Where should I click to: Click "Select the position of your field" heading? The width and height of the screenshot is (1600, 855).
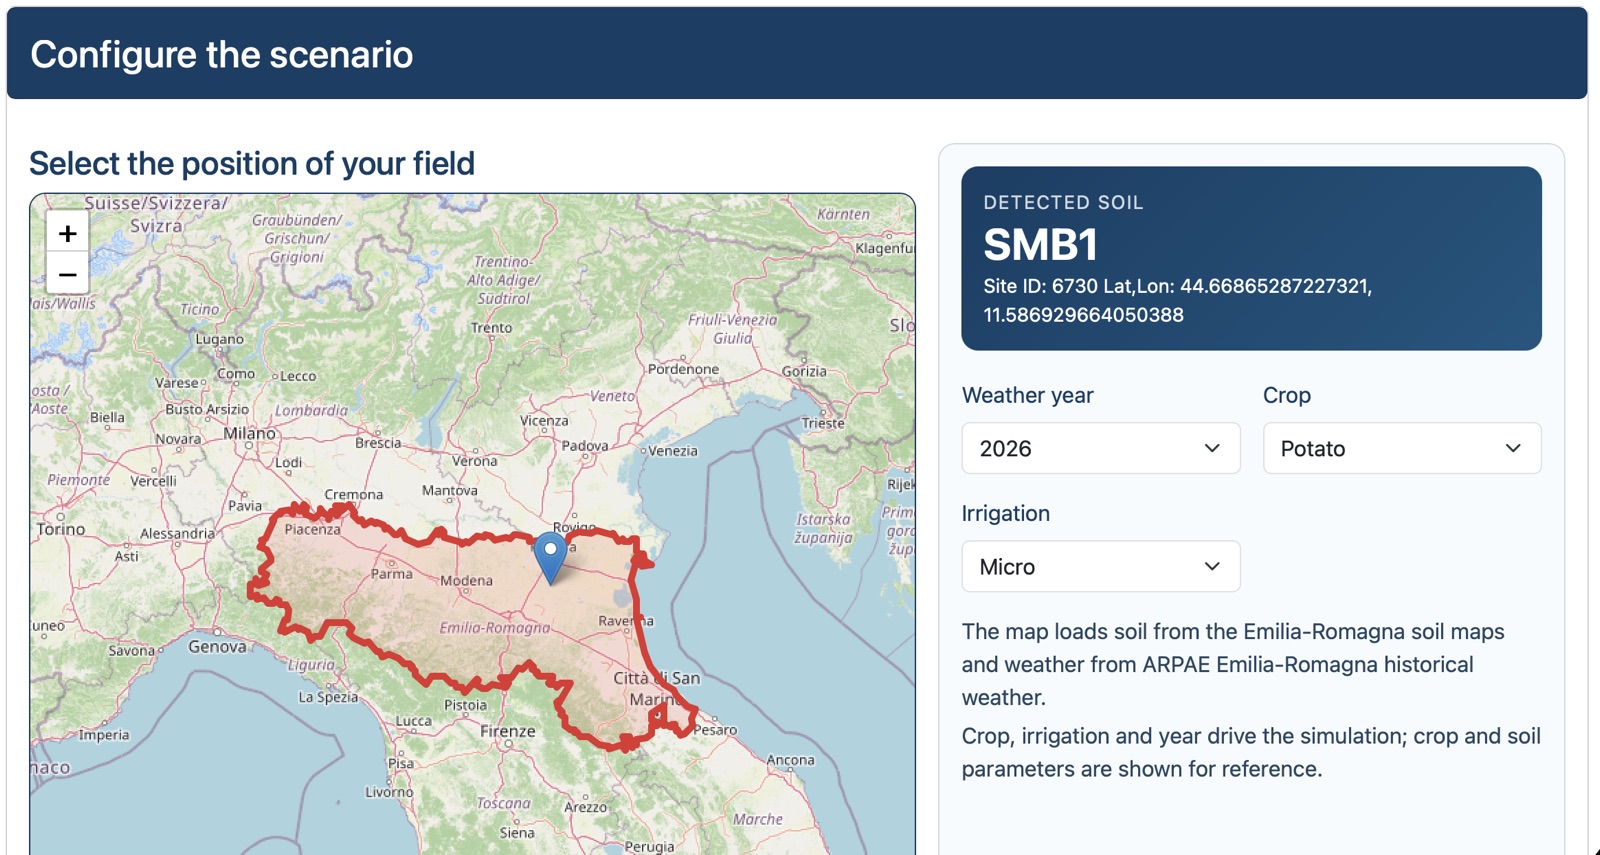(x=252, y=163)
